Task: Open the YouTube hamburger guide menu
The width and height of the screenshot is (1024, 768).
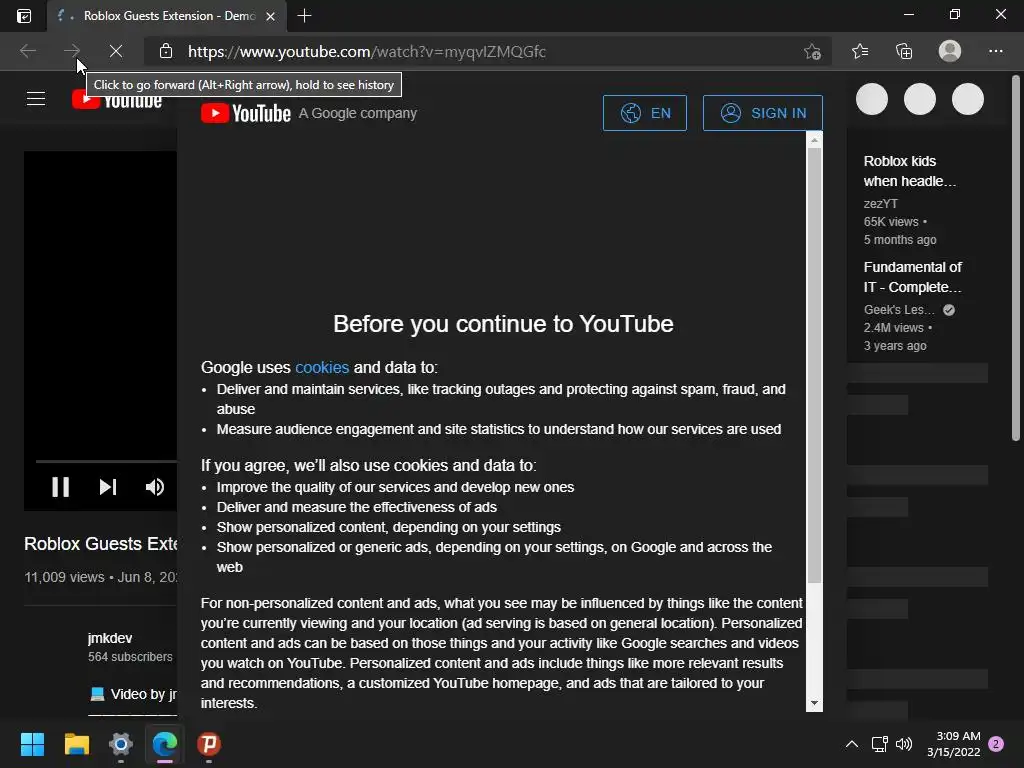Action: tap(36, 99)
